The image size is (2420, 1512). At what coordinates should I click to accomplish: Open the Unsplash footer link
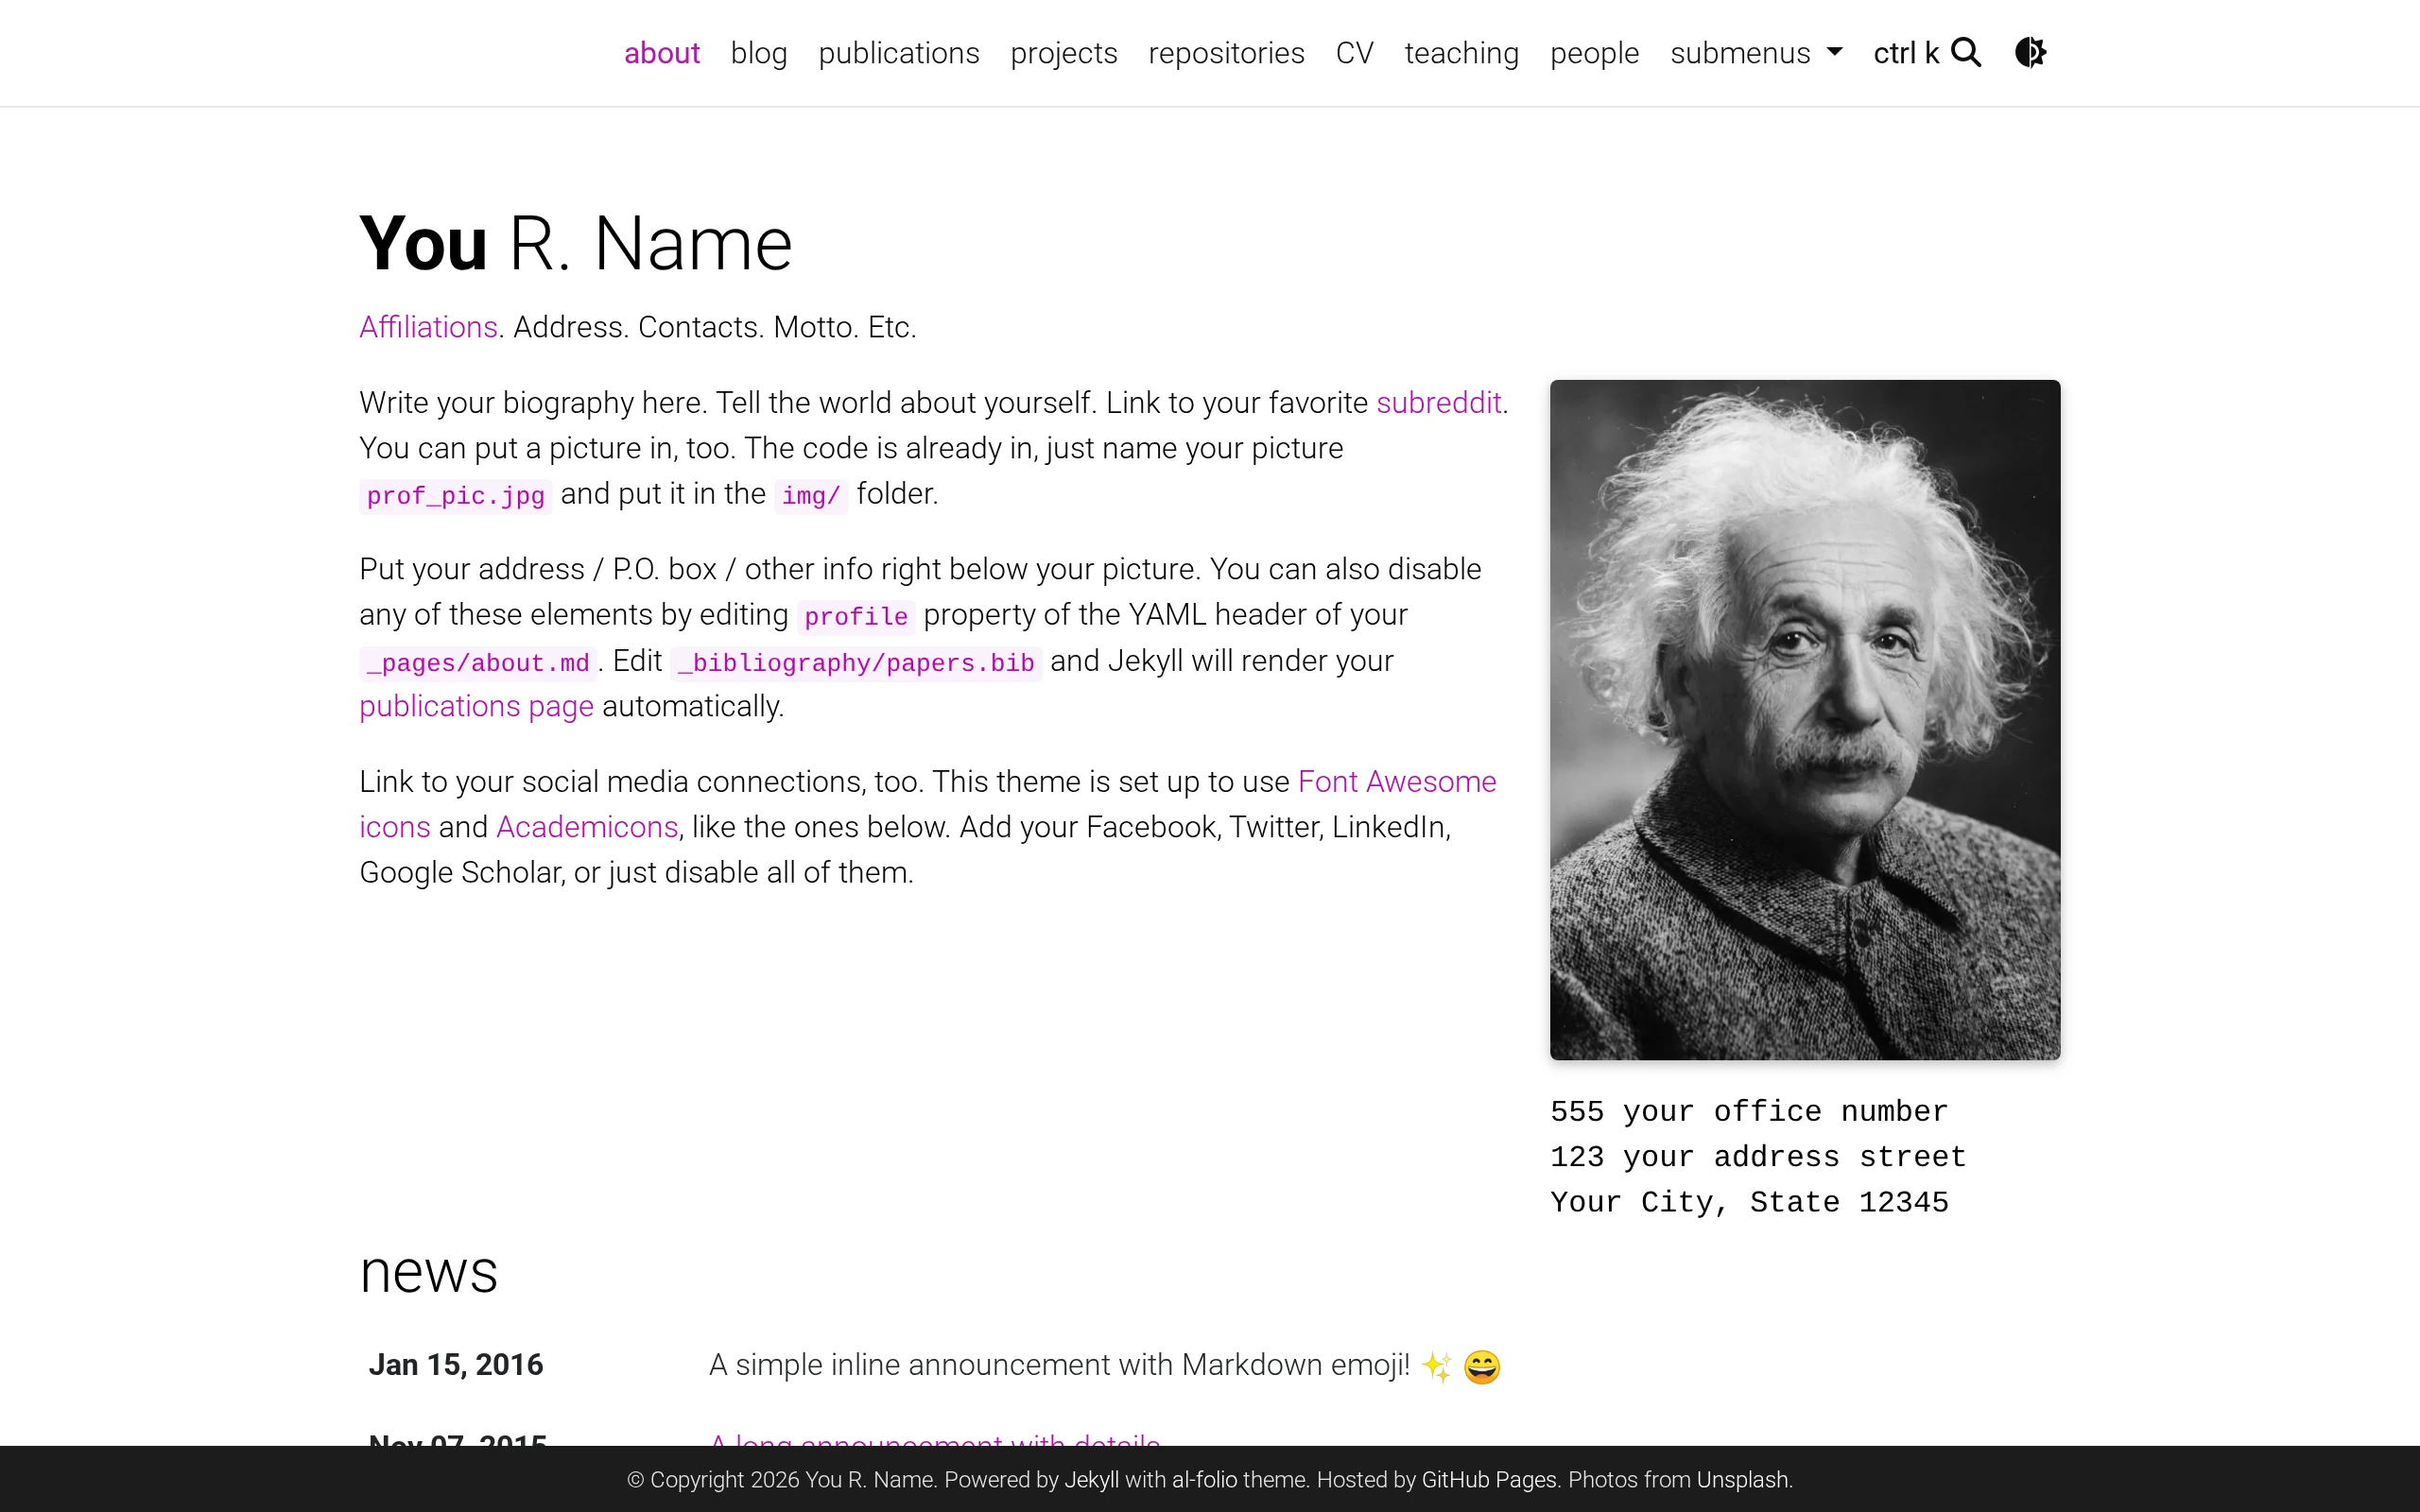point(1741,1480)
